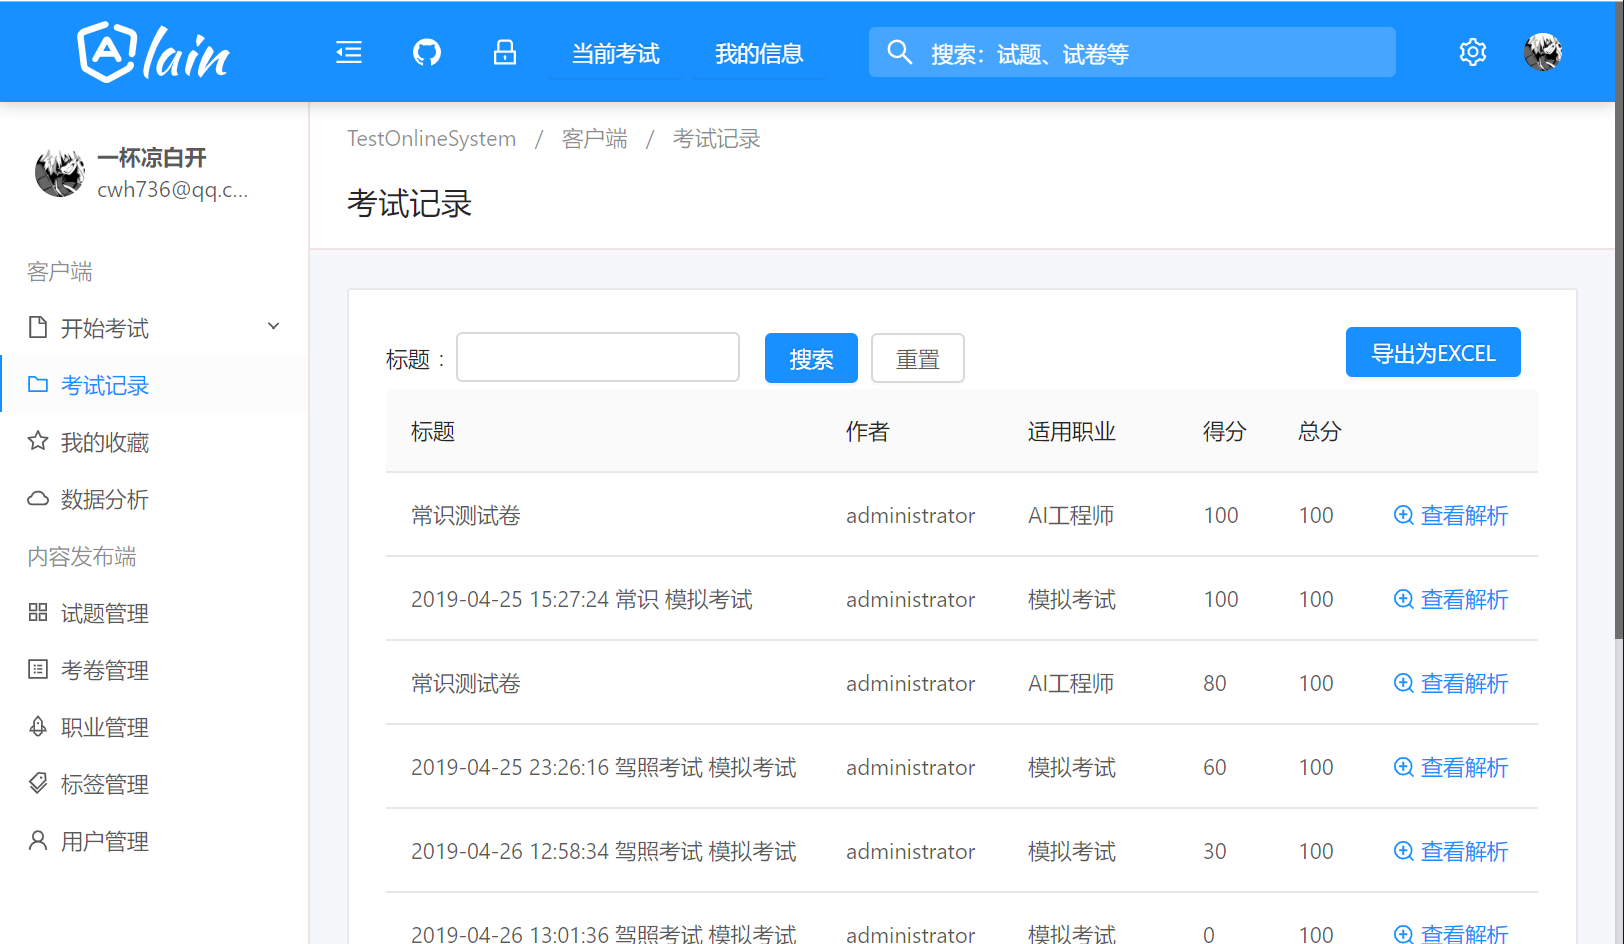The height and width of the screenshot is (944, 1624).
Task: Click the score 60 cell
Action: coord(1215,767)
